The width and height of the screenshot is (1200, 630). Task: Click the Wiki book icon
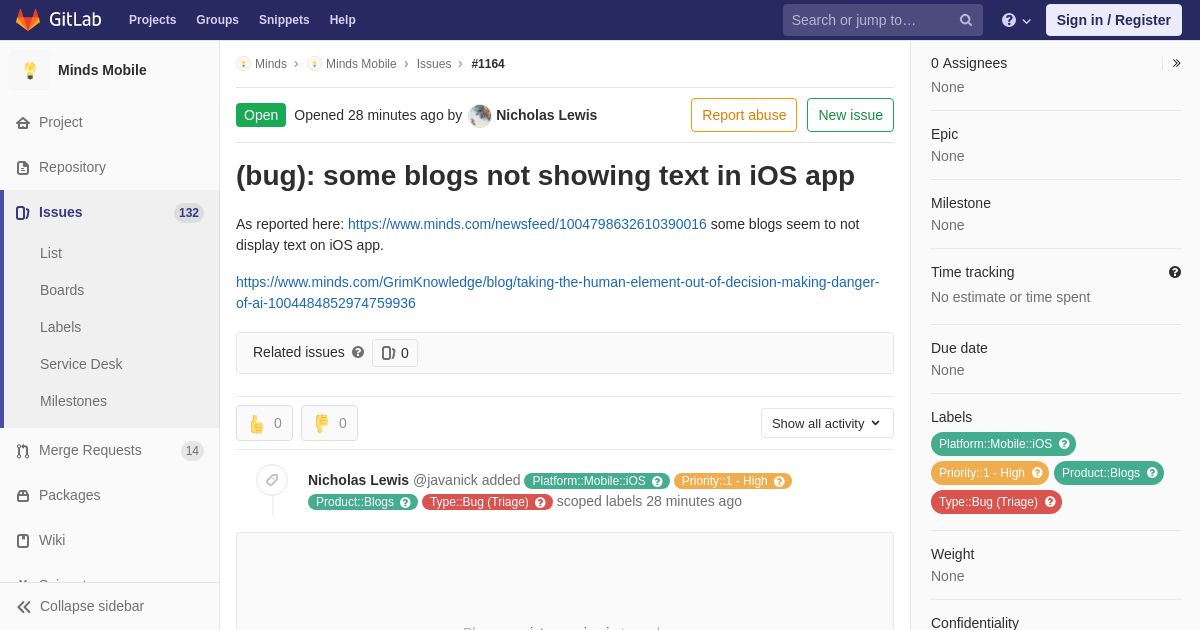point(23,541)
